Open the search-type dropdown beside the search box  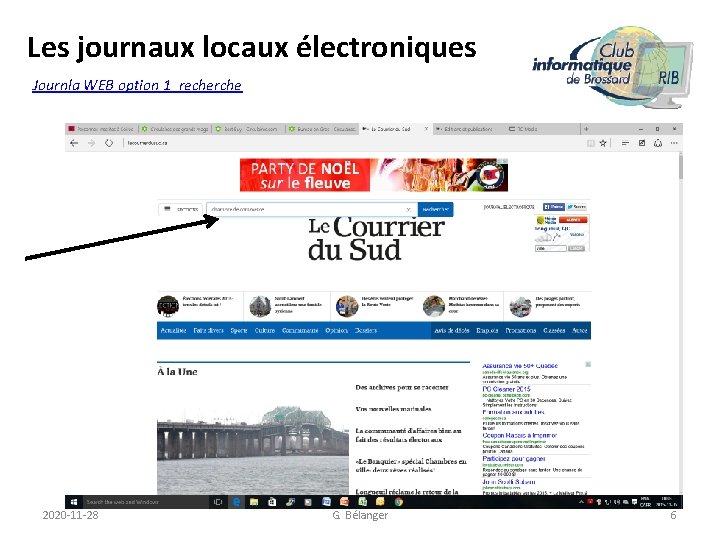pos(182,209)
